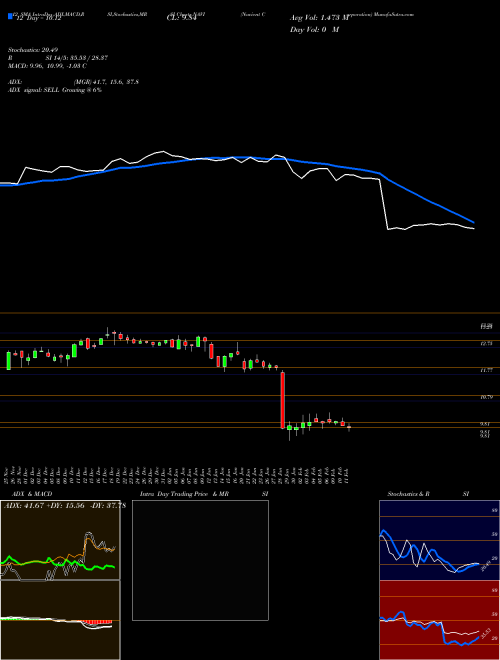This screenshot has width=500, height=660.
Task: Click the 'ADX: 41.67 +DY: 15.56 -DY: 37.78' header
Action: coord(65,506)
